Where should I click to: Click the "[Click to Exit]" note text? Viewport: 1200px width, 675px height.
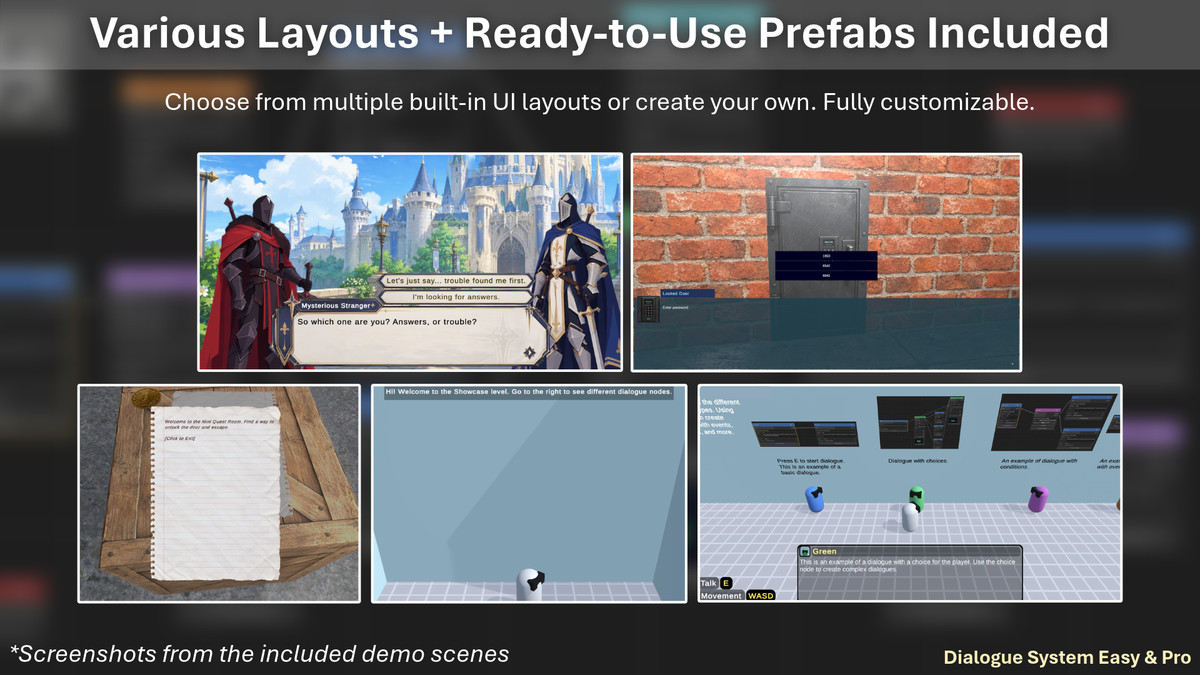(x=180, y=440)
